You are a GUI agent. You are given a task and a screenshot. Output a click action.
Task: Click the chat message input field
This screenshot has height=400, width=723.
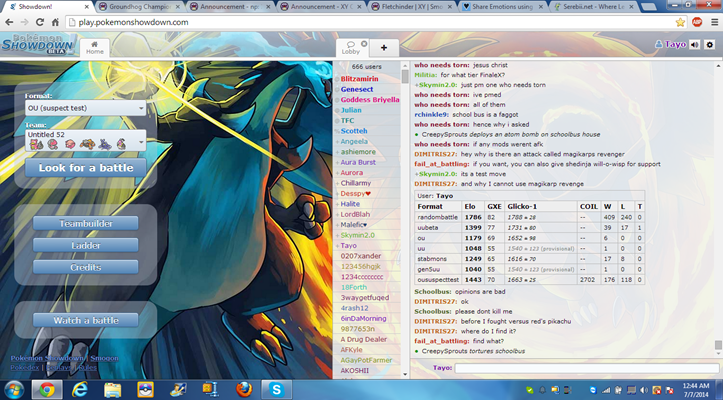[x=587, y=368]
